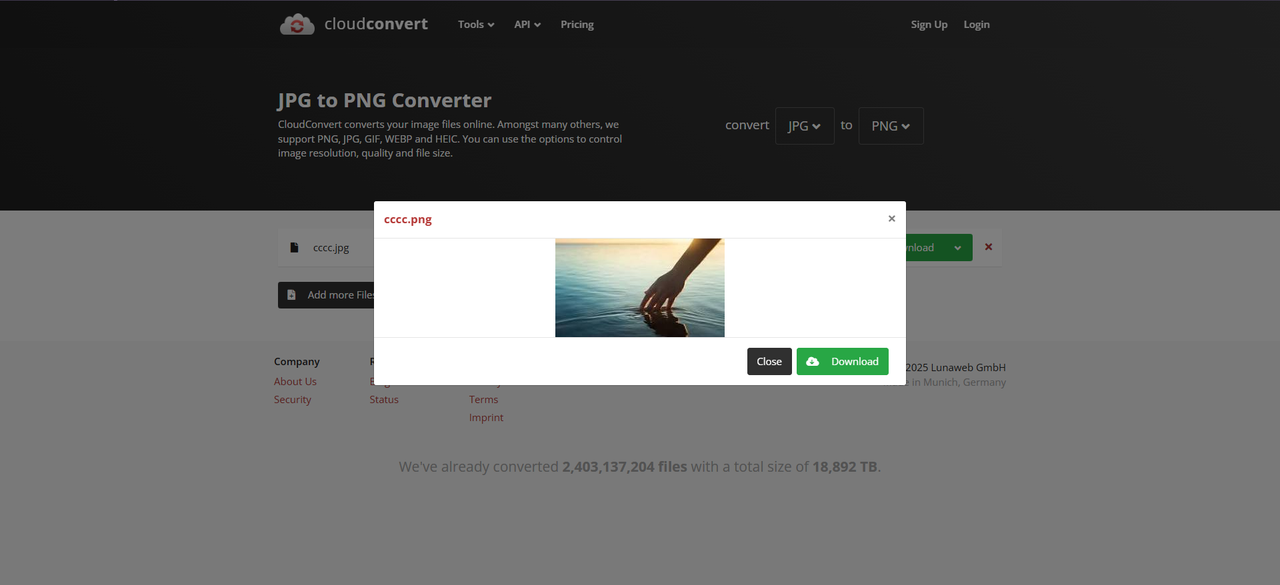Screen dimensions: 1280x585
Task: Open the API dropdown menu
Action: [527, 24]
